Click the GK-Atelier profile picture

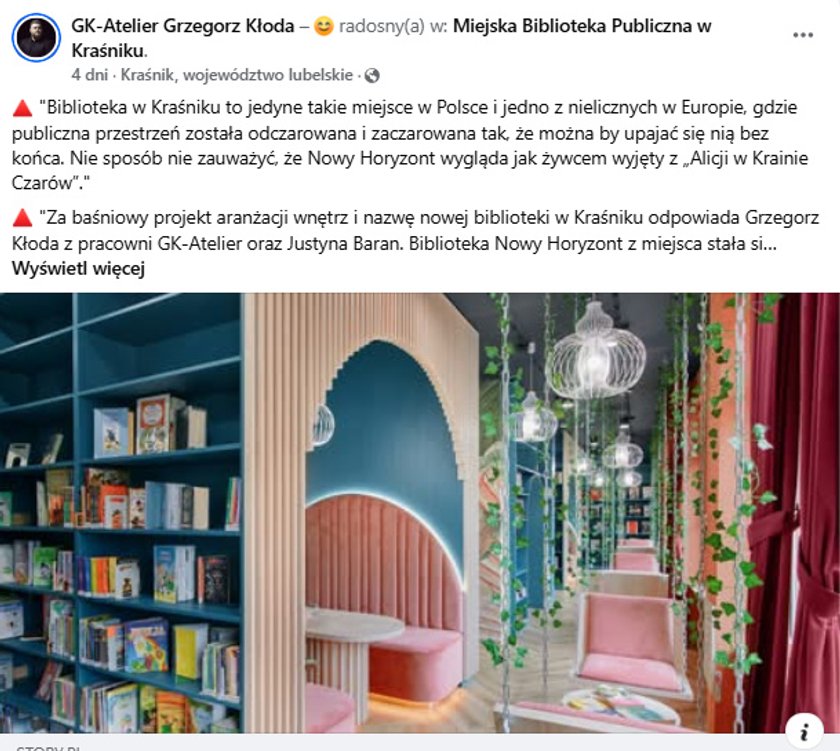coord(36,37)
